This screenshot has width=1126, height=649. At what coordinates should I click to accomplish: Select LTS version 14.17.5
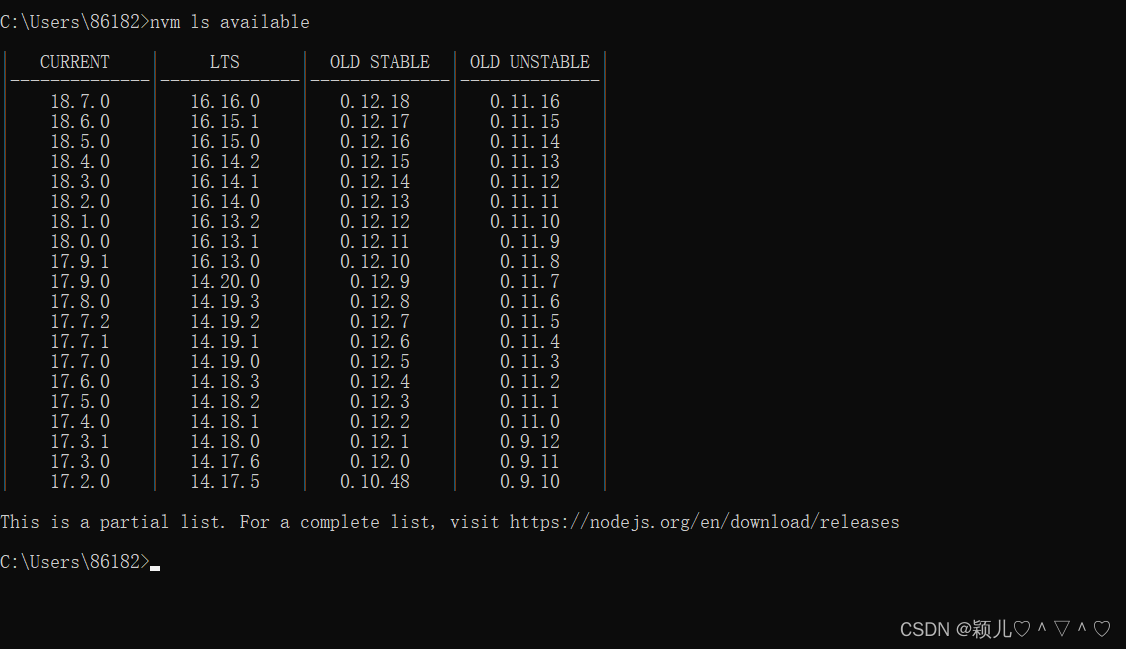pyautogui.click(x=225, y=482)
